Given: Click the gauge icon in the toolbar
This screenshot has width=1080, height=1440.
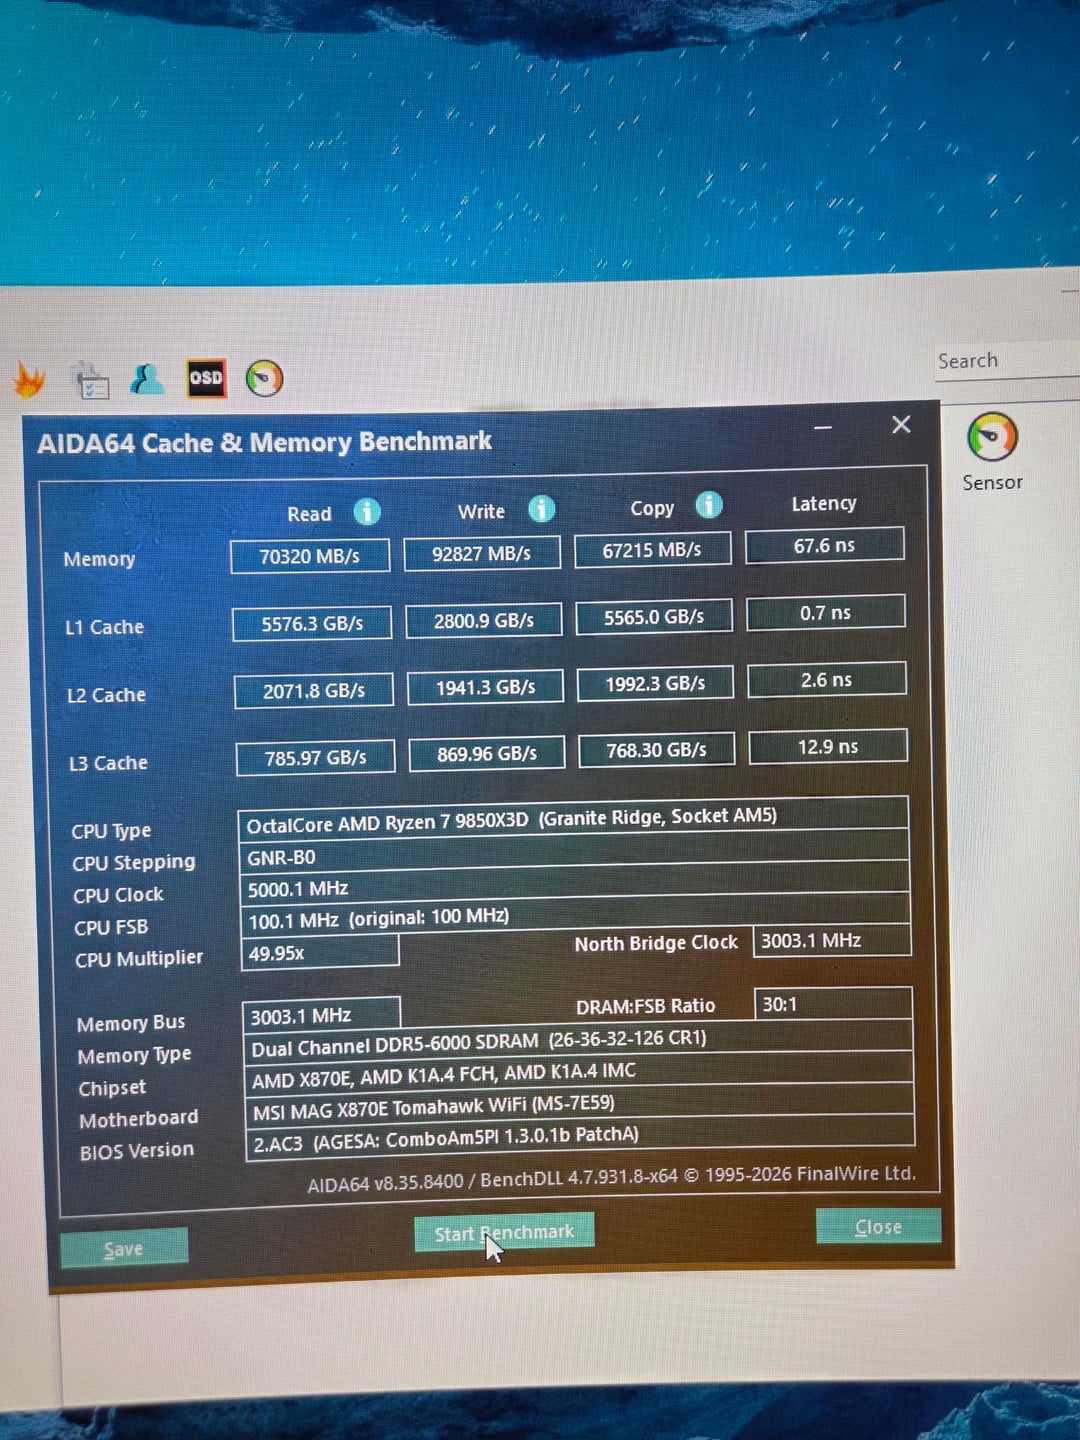Looking at the screenshot, I should click(x=264, y=378).
